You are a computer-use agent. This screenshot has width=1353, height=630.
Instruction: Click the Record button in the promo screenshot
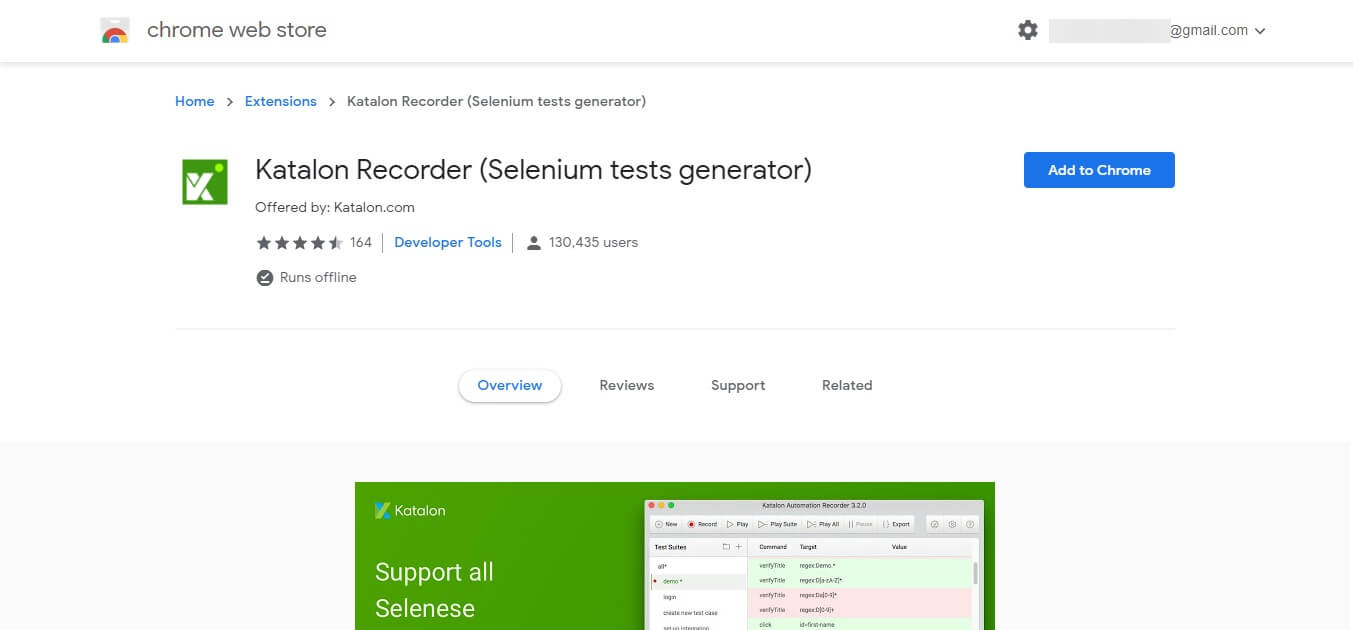(x=702, y=524)
